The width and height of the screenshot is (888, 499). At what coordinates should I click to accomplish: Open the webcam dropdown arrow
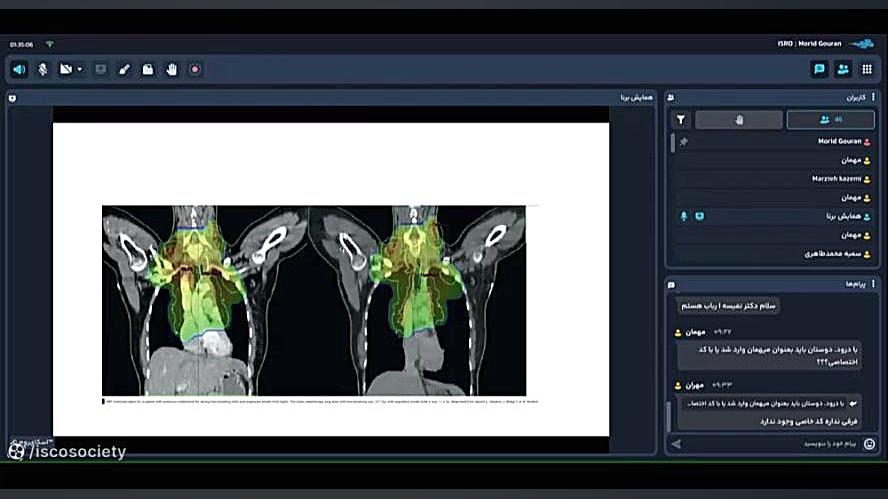[80, 70]
